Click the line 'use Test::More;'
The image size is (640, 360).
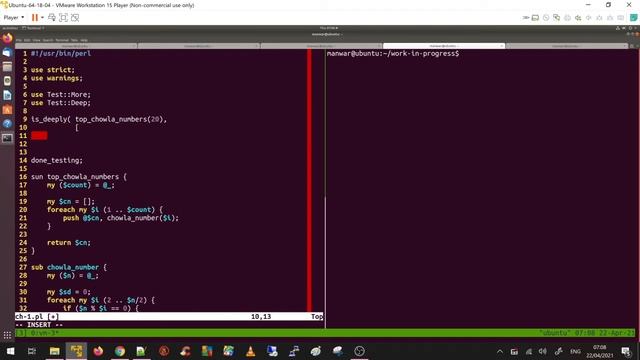tap(61, 95)
